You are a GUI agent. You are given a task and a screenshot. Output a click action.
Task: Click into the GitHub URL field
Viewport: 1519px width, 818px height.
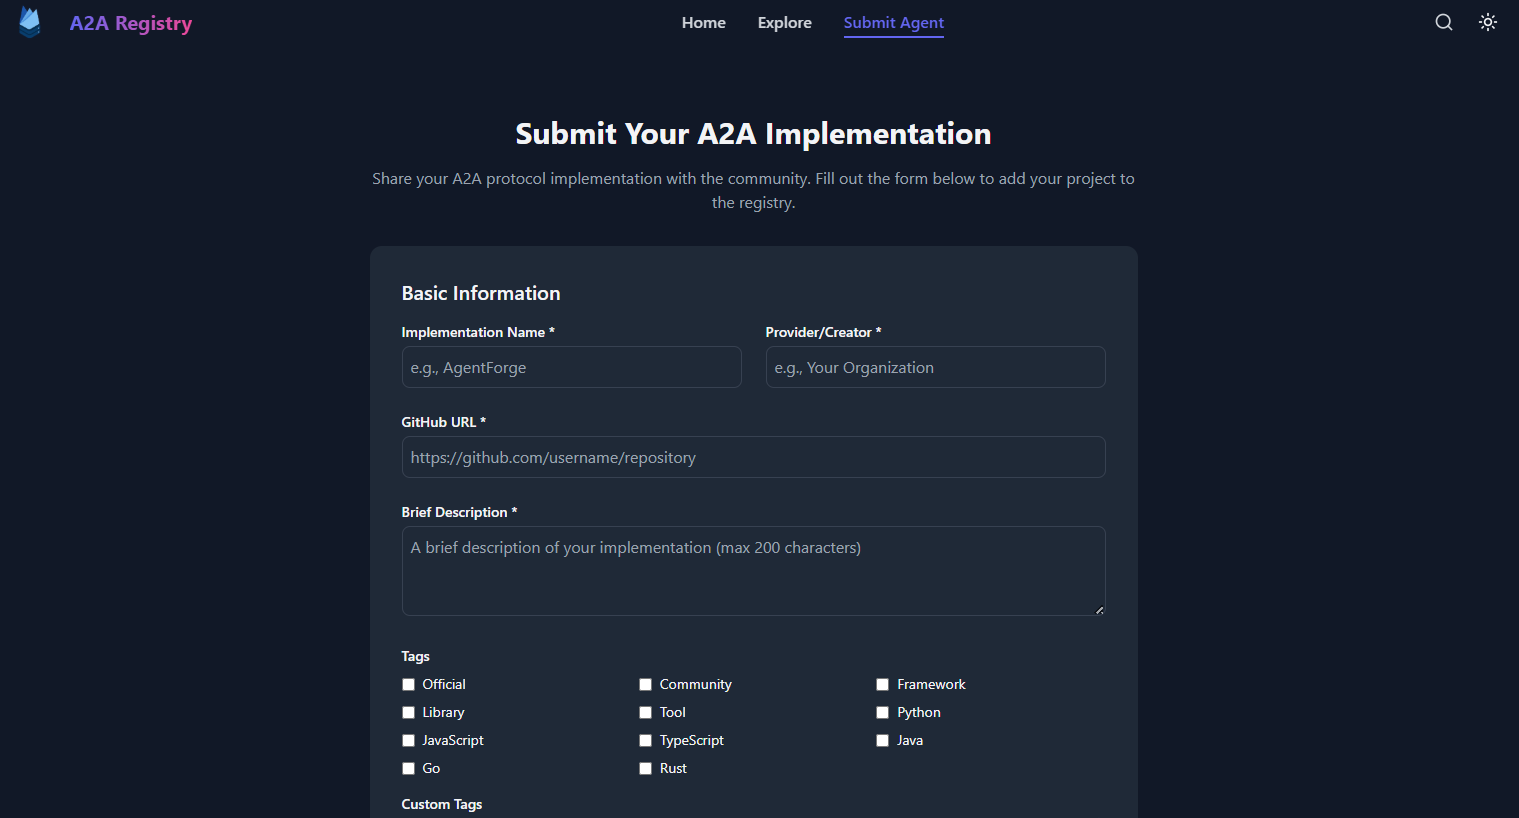click(753, 457)
